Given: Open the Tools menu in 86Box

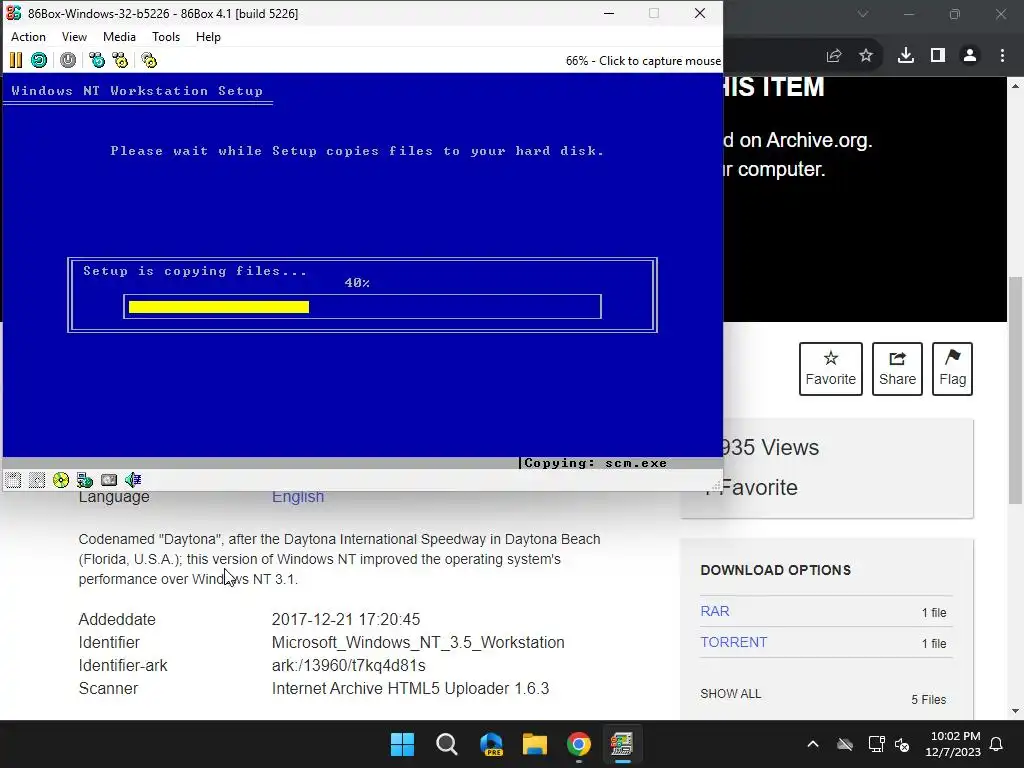Looking at the screenshot, I should pos(166,37).
